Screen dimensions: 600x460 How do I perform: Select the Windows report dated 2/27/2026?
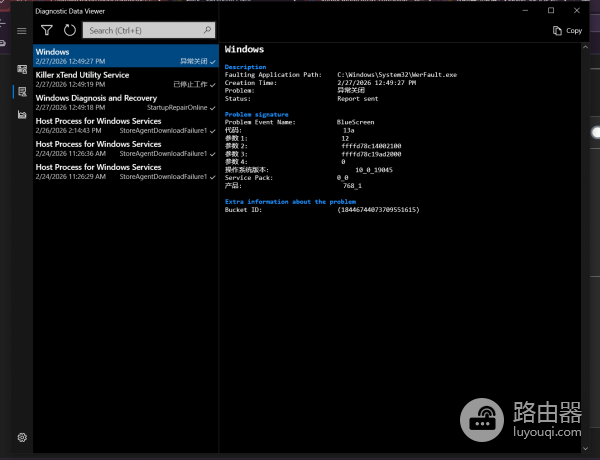[x=126, y=56]
